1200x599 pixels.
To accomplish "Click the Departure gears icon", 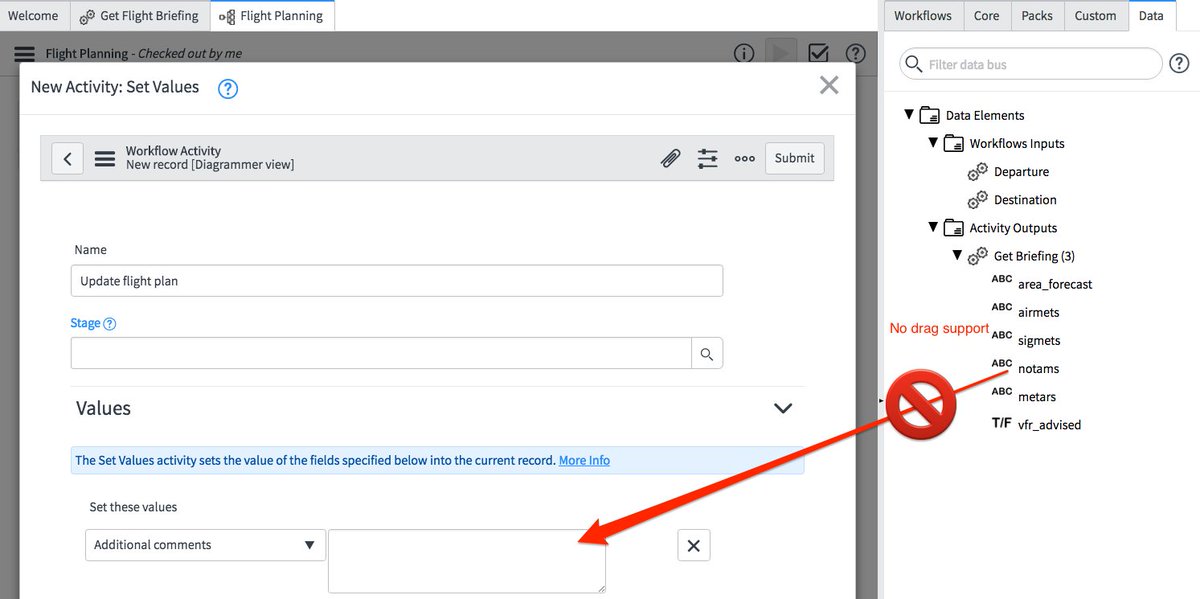I will 978,172.
